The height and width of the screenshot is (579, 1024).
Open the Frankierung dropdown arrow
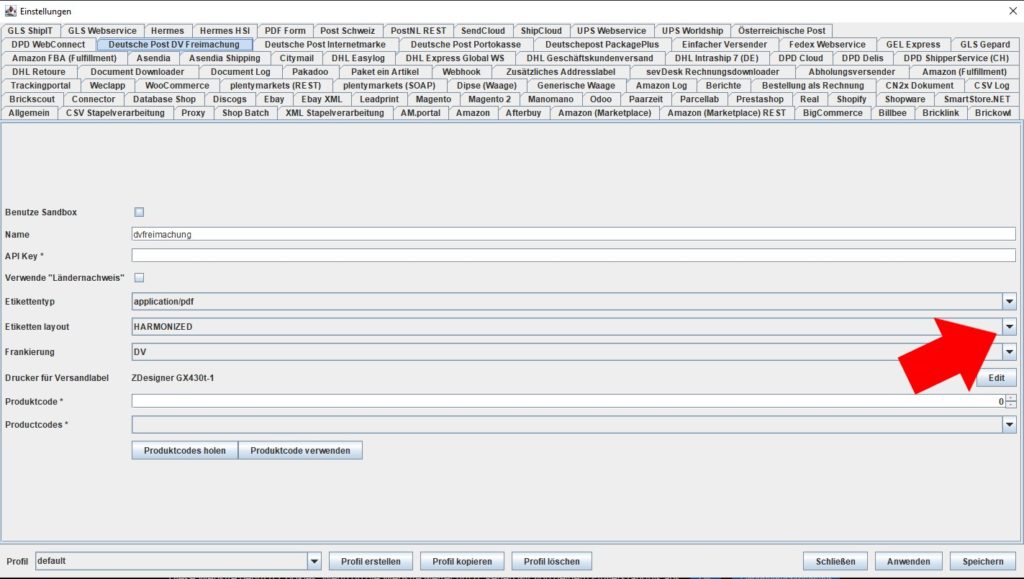[1010, 352]
